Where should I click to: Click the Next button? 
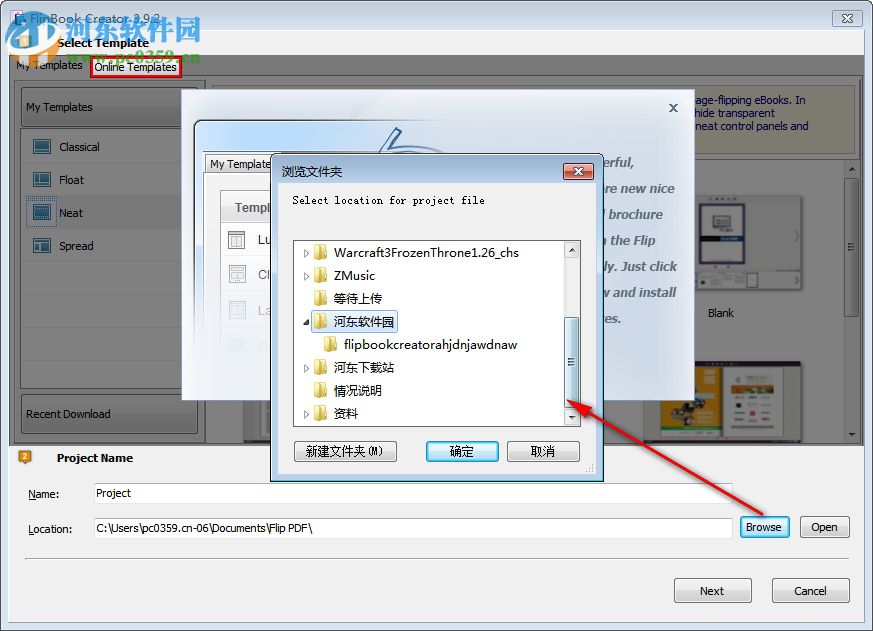coord(712,590)
